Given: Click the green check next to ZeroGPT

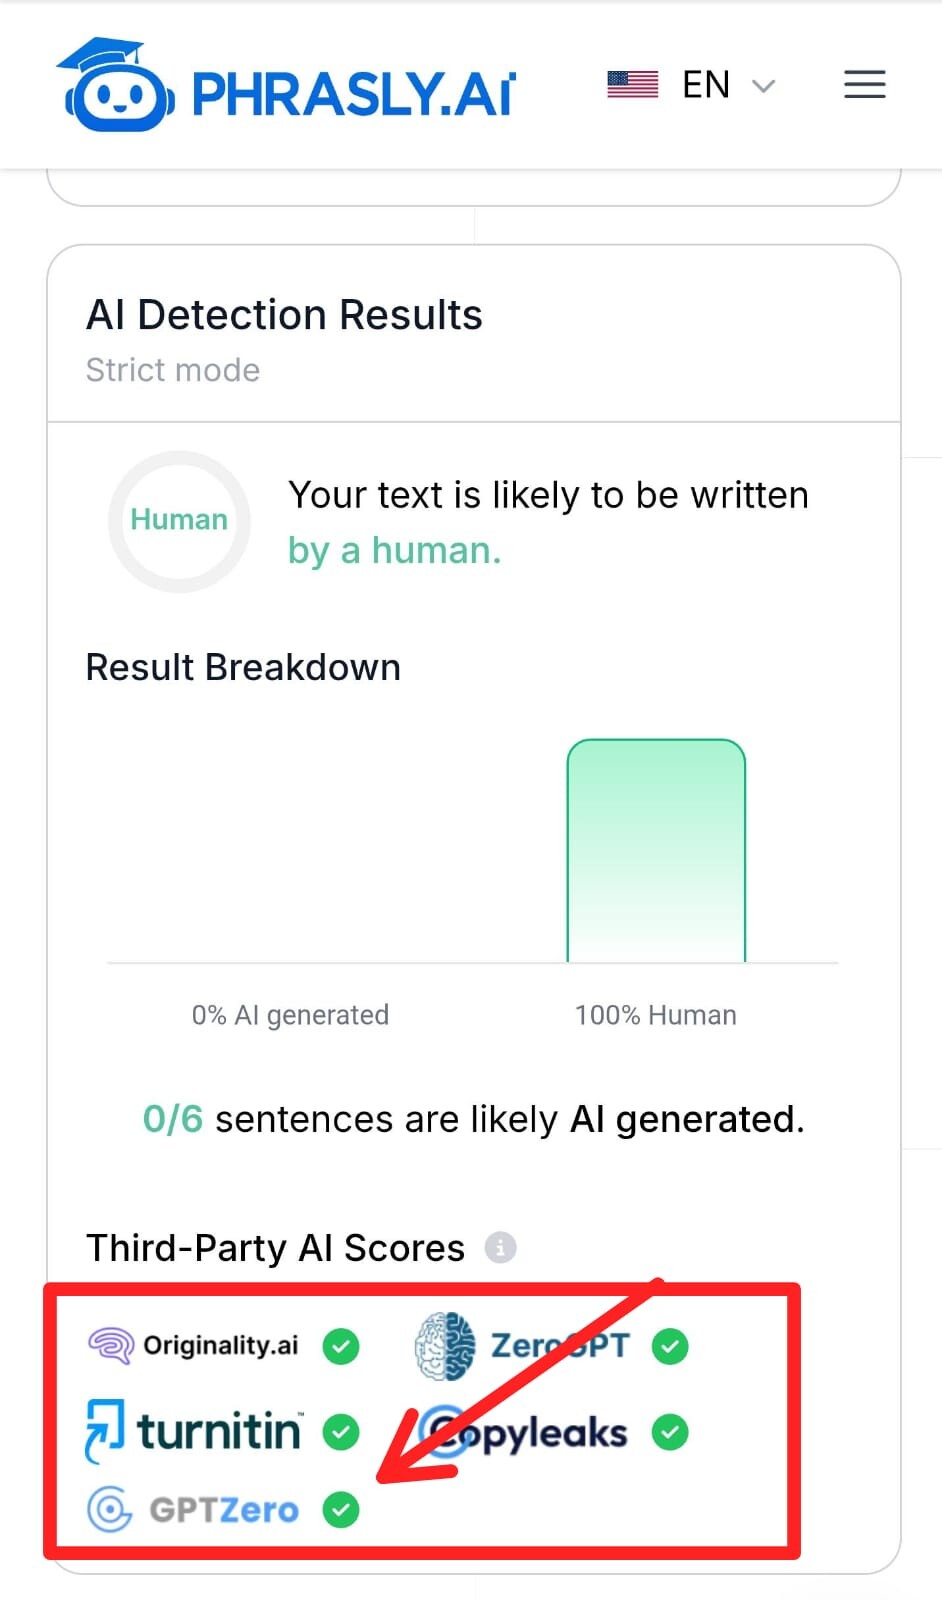Looking at the screenshot, I should pyautogui.click(x=670, y=1346).
